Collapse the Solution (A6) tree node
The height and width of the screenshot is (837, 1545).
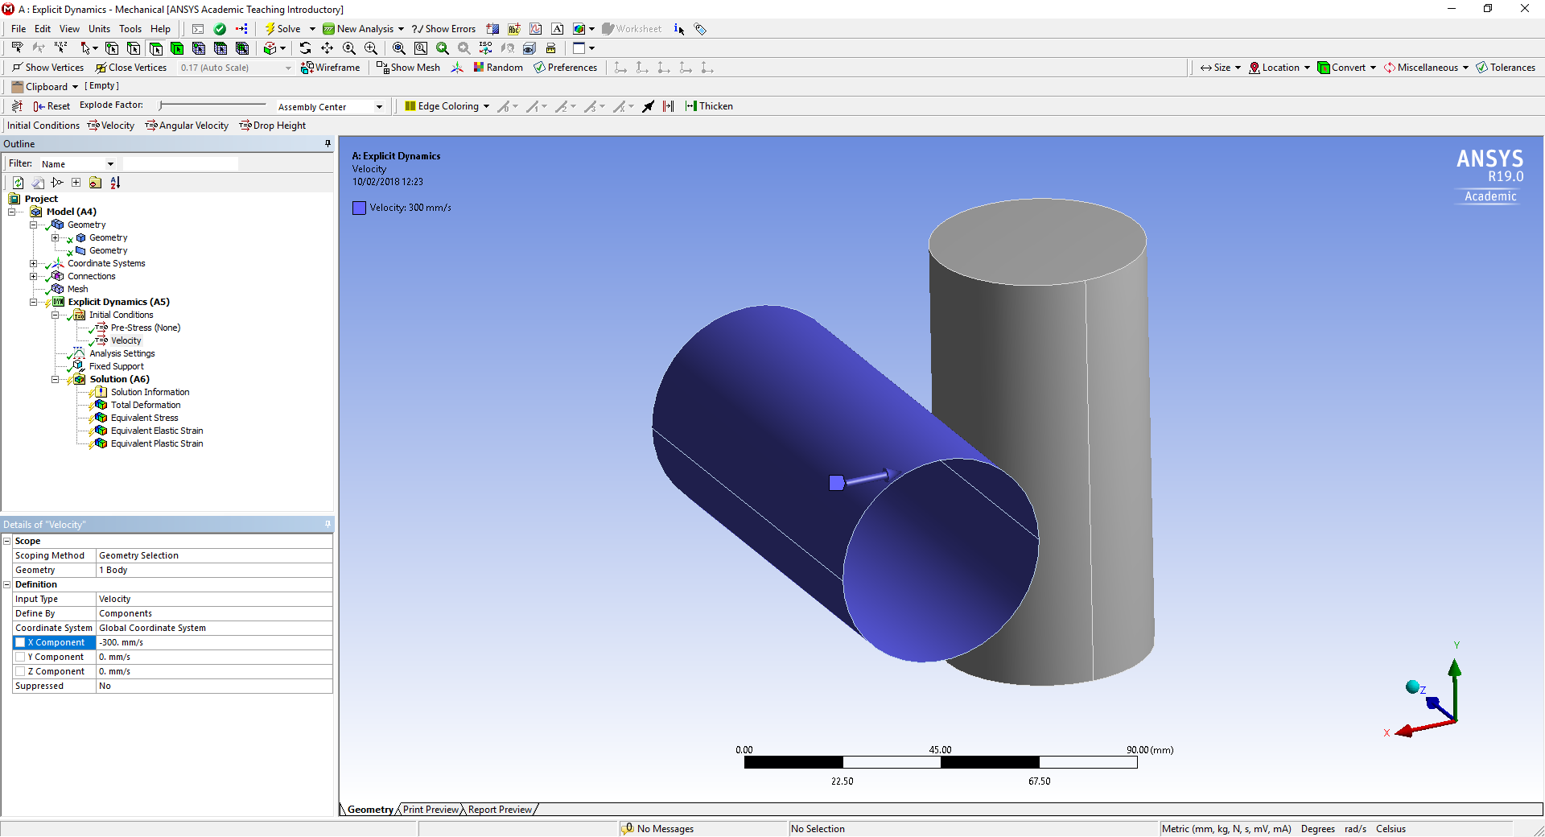click(55, 380)
